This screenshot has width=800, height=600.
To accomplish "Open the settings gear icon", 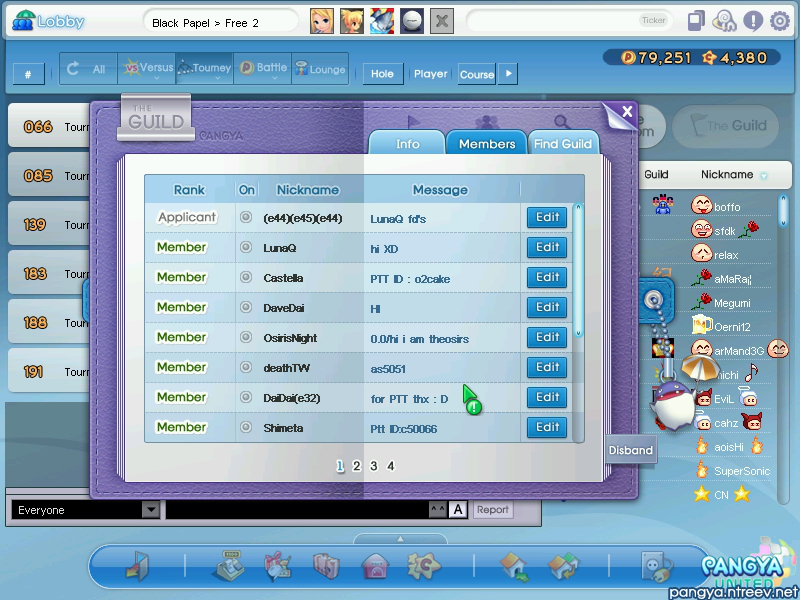I will pyautogui.click(x=780, y=21).
